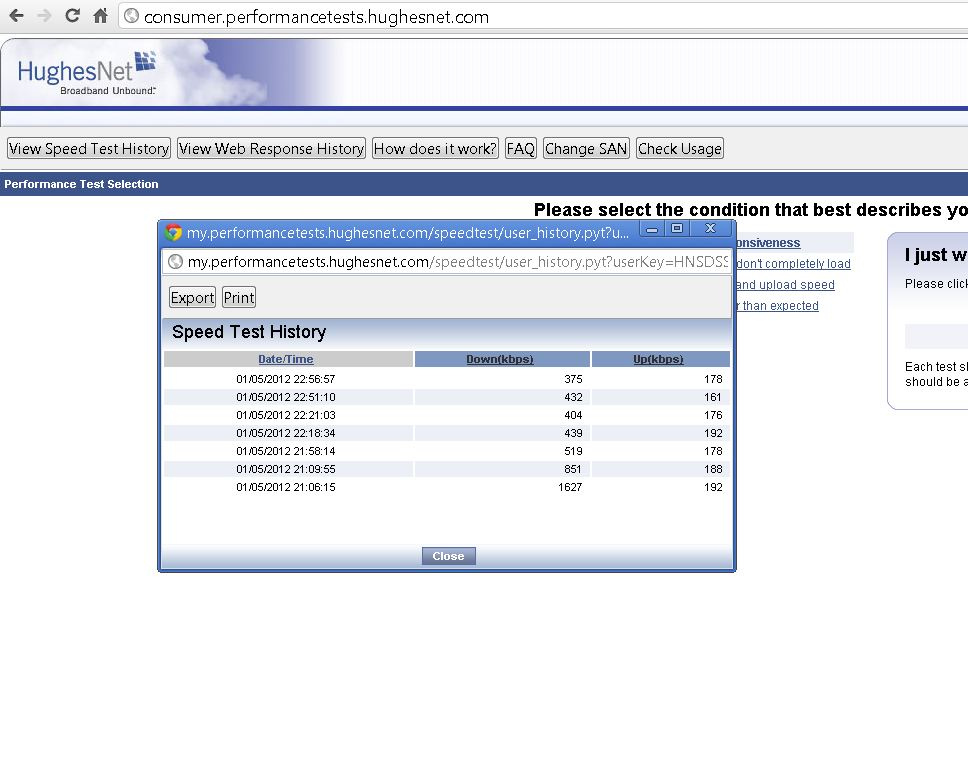
Task: Select the 01/05/2012 22:56:57 entry
Action: coord(286,379)
